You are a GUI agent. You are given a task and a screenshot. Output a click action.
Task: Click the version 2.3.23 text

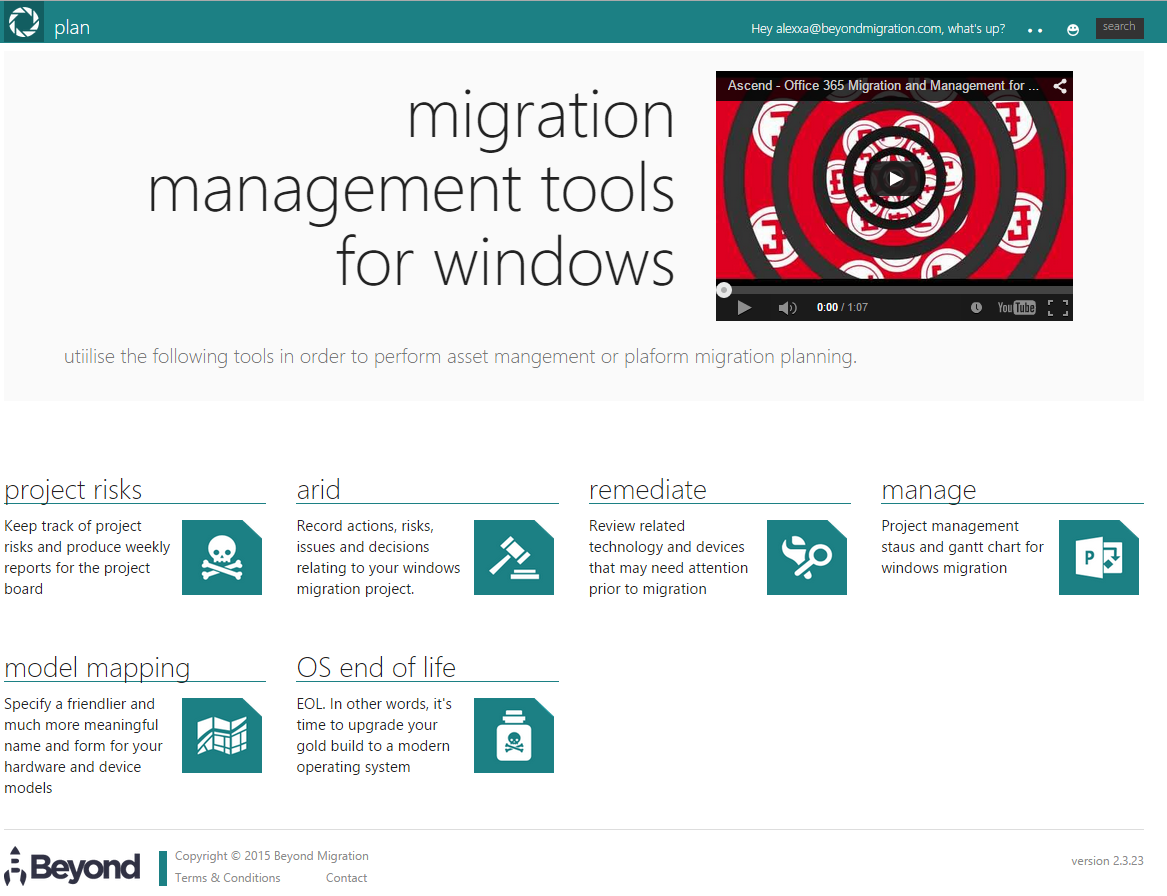(1107, 861)
